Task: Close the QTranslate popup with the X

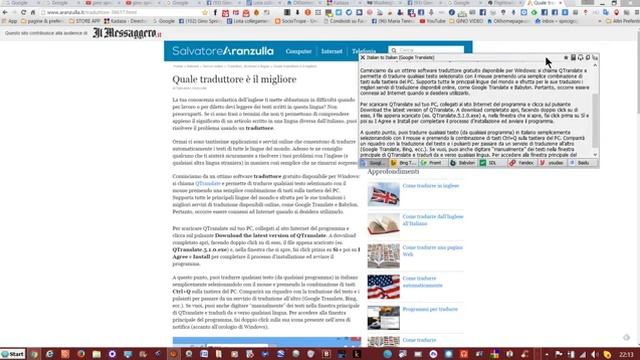Action: [x=362, y=58]
